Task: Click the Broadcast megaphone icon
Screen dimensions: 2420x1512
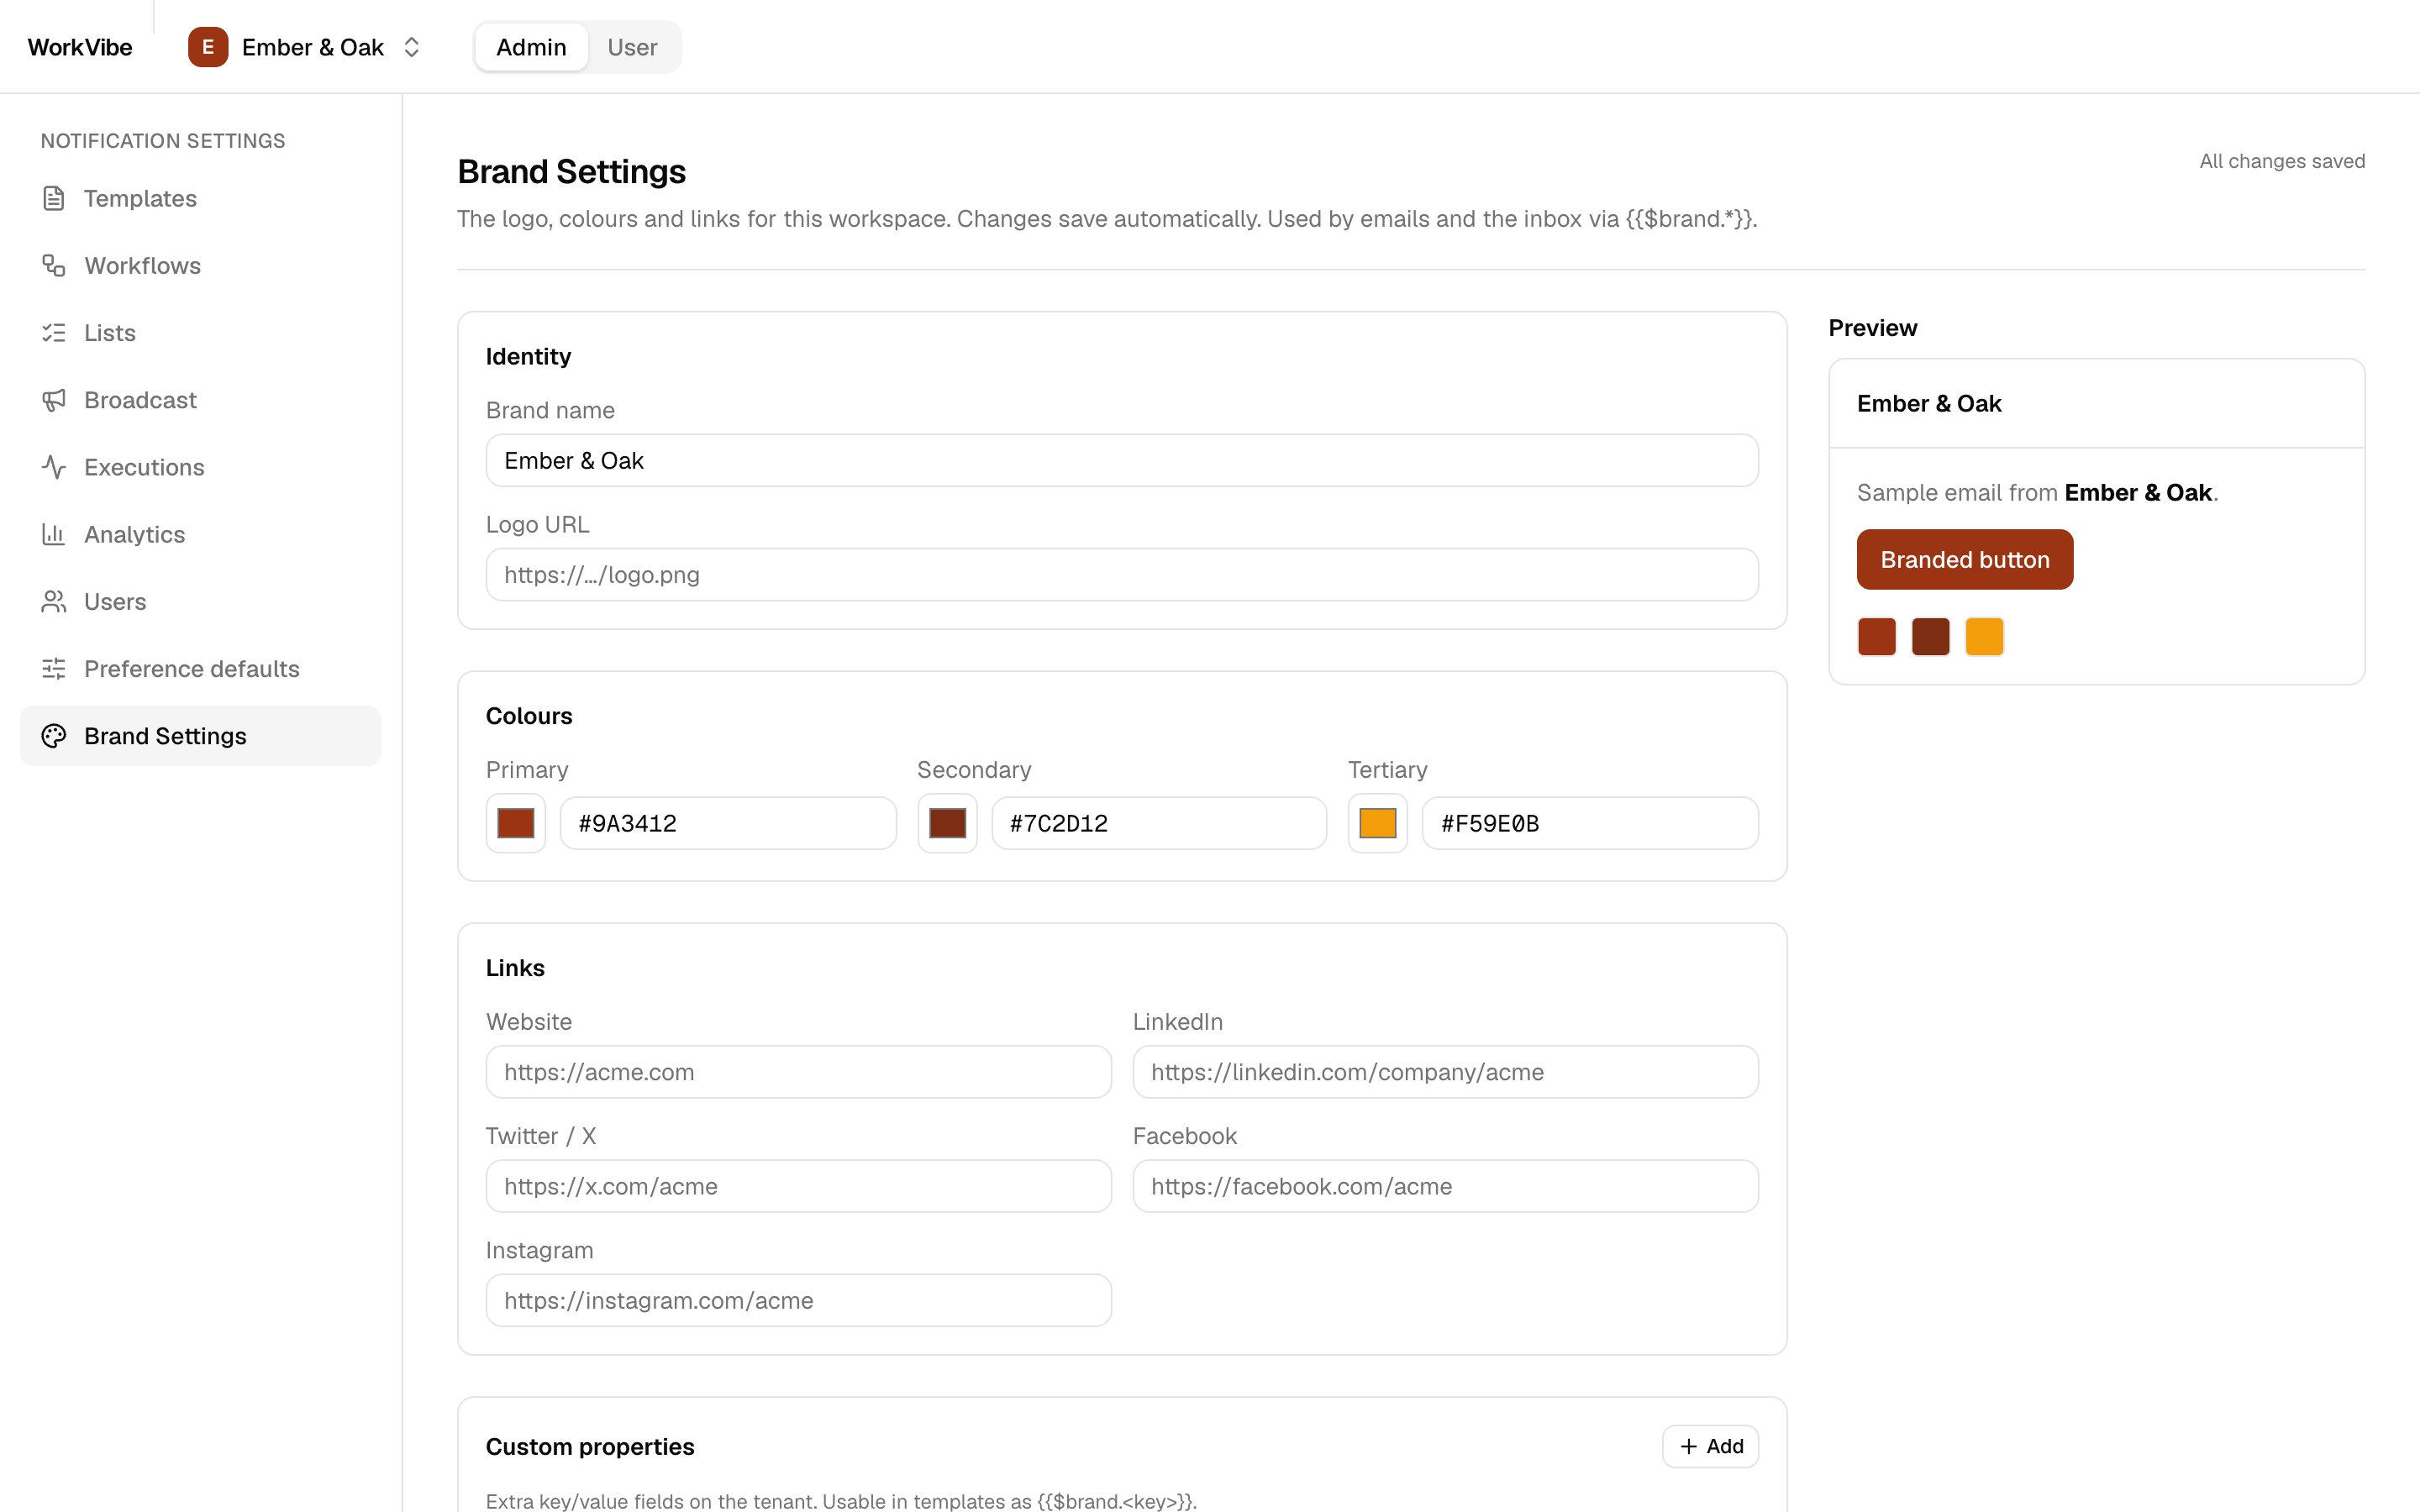Action: point(54,400)
